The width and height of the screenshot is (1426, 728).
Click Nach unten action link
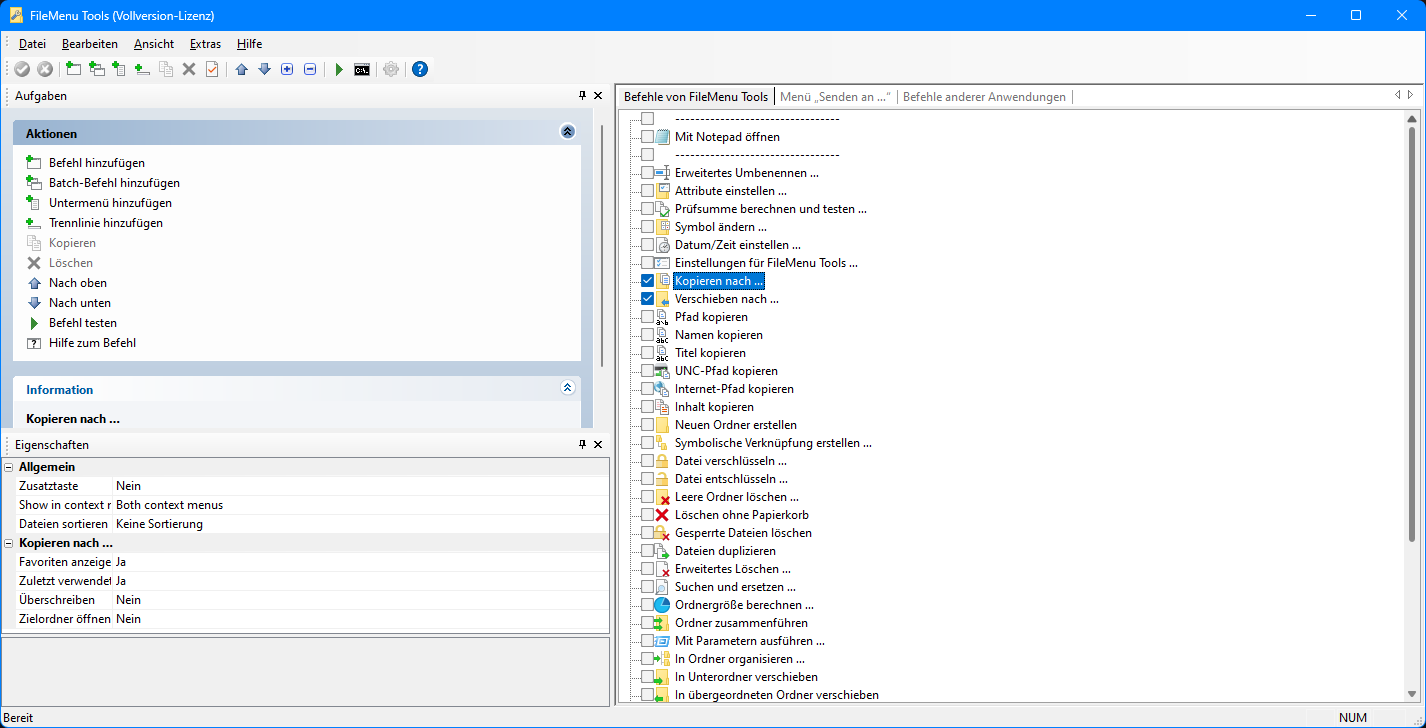pyautogui.click(x=80, y=303)
